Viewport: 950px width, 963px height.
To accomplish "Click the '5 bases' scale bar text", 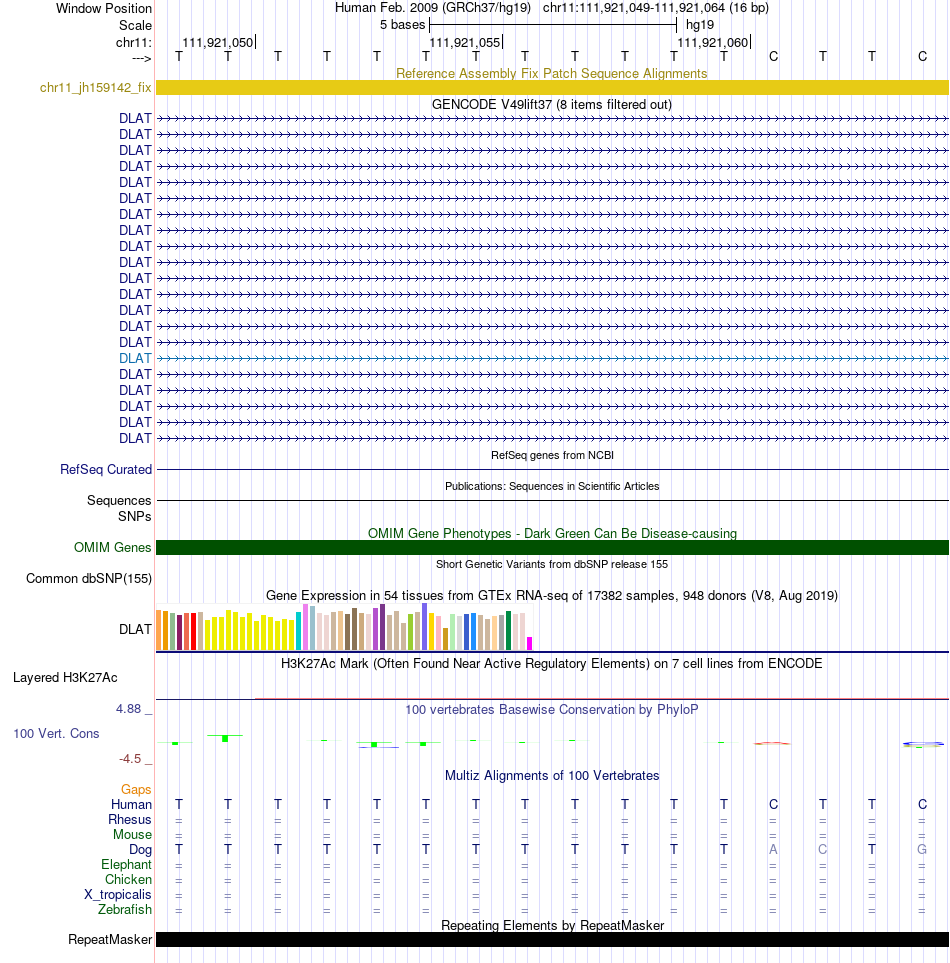I will 402,25.
